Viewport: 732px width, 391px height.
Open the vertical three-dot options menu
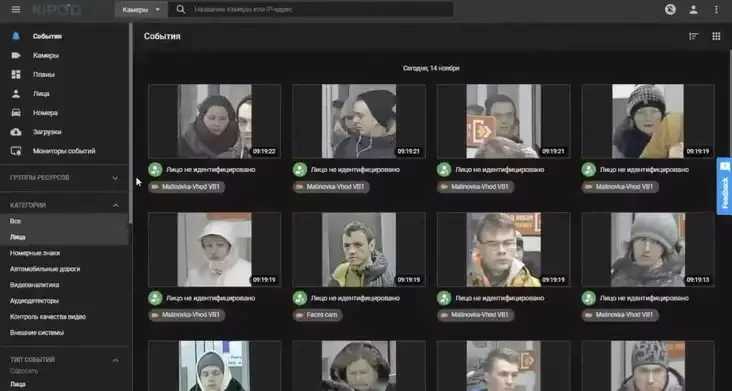point(716,9)
